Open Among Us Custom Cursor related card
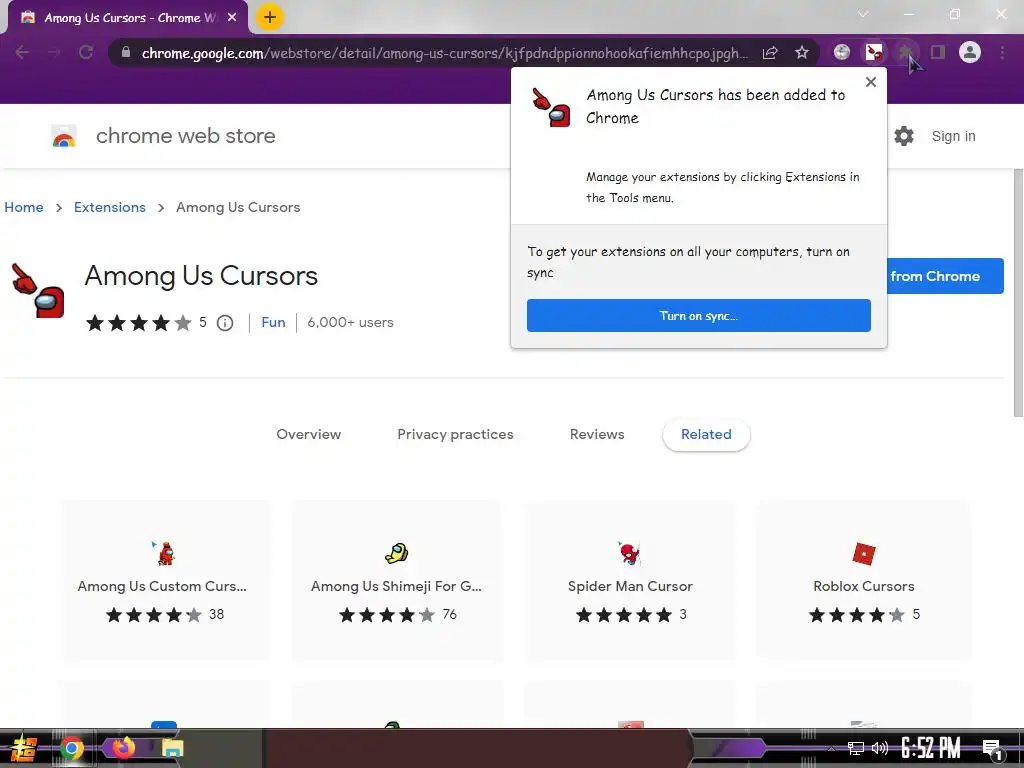The image size is (1024, 768). pos(163,581)
